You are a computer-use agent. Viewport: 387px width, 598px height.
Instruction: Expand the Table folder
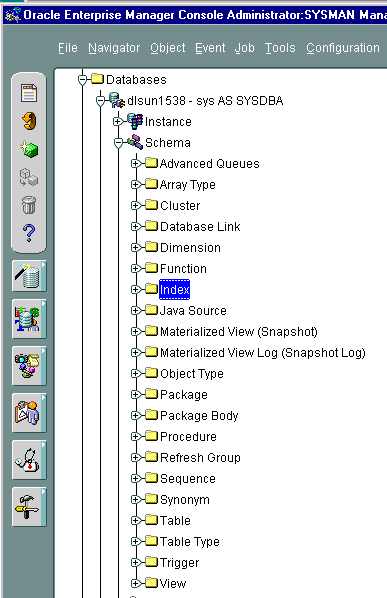coord(135,520)
